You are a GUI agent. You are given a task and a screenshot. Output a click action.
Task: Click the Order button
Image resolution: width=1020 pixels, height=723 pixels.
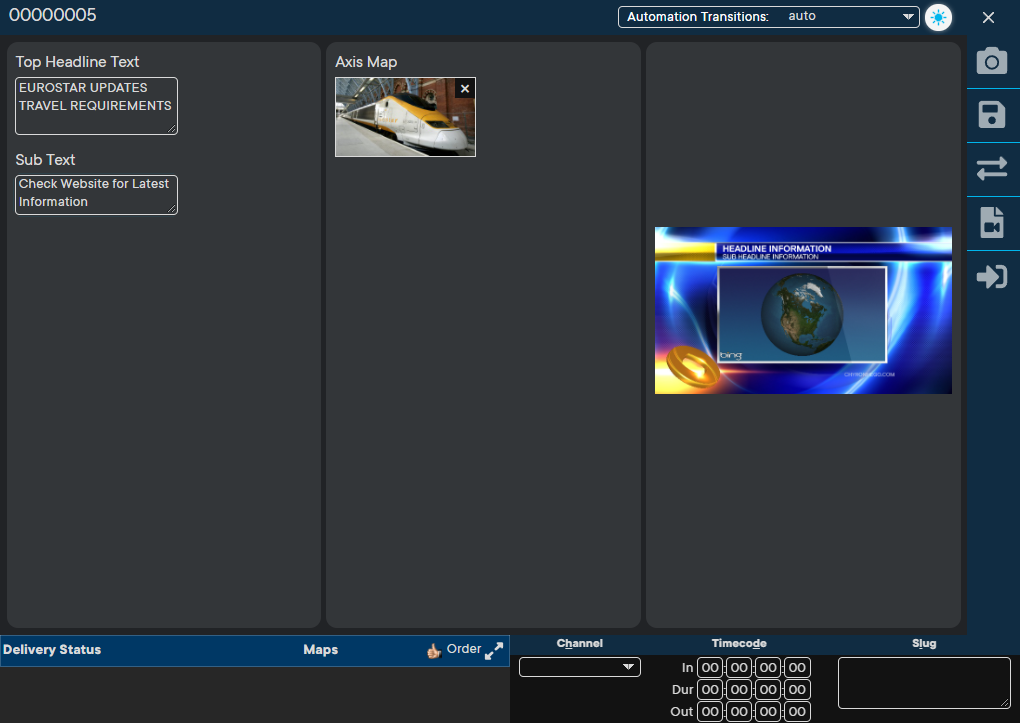coord(464,649)
